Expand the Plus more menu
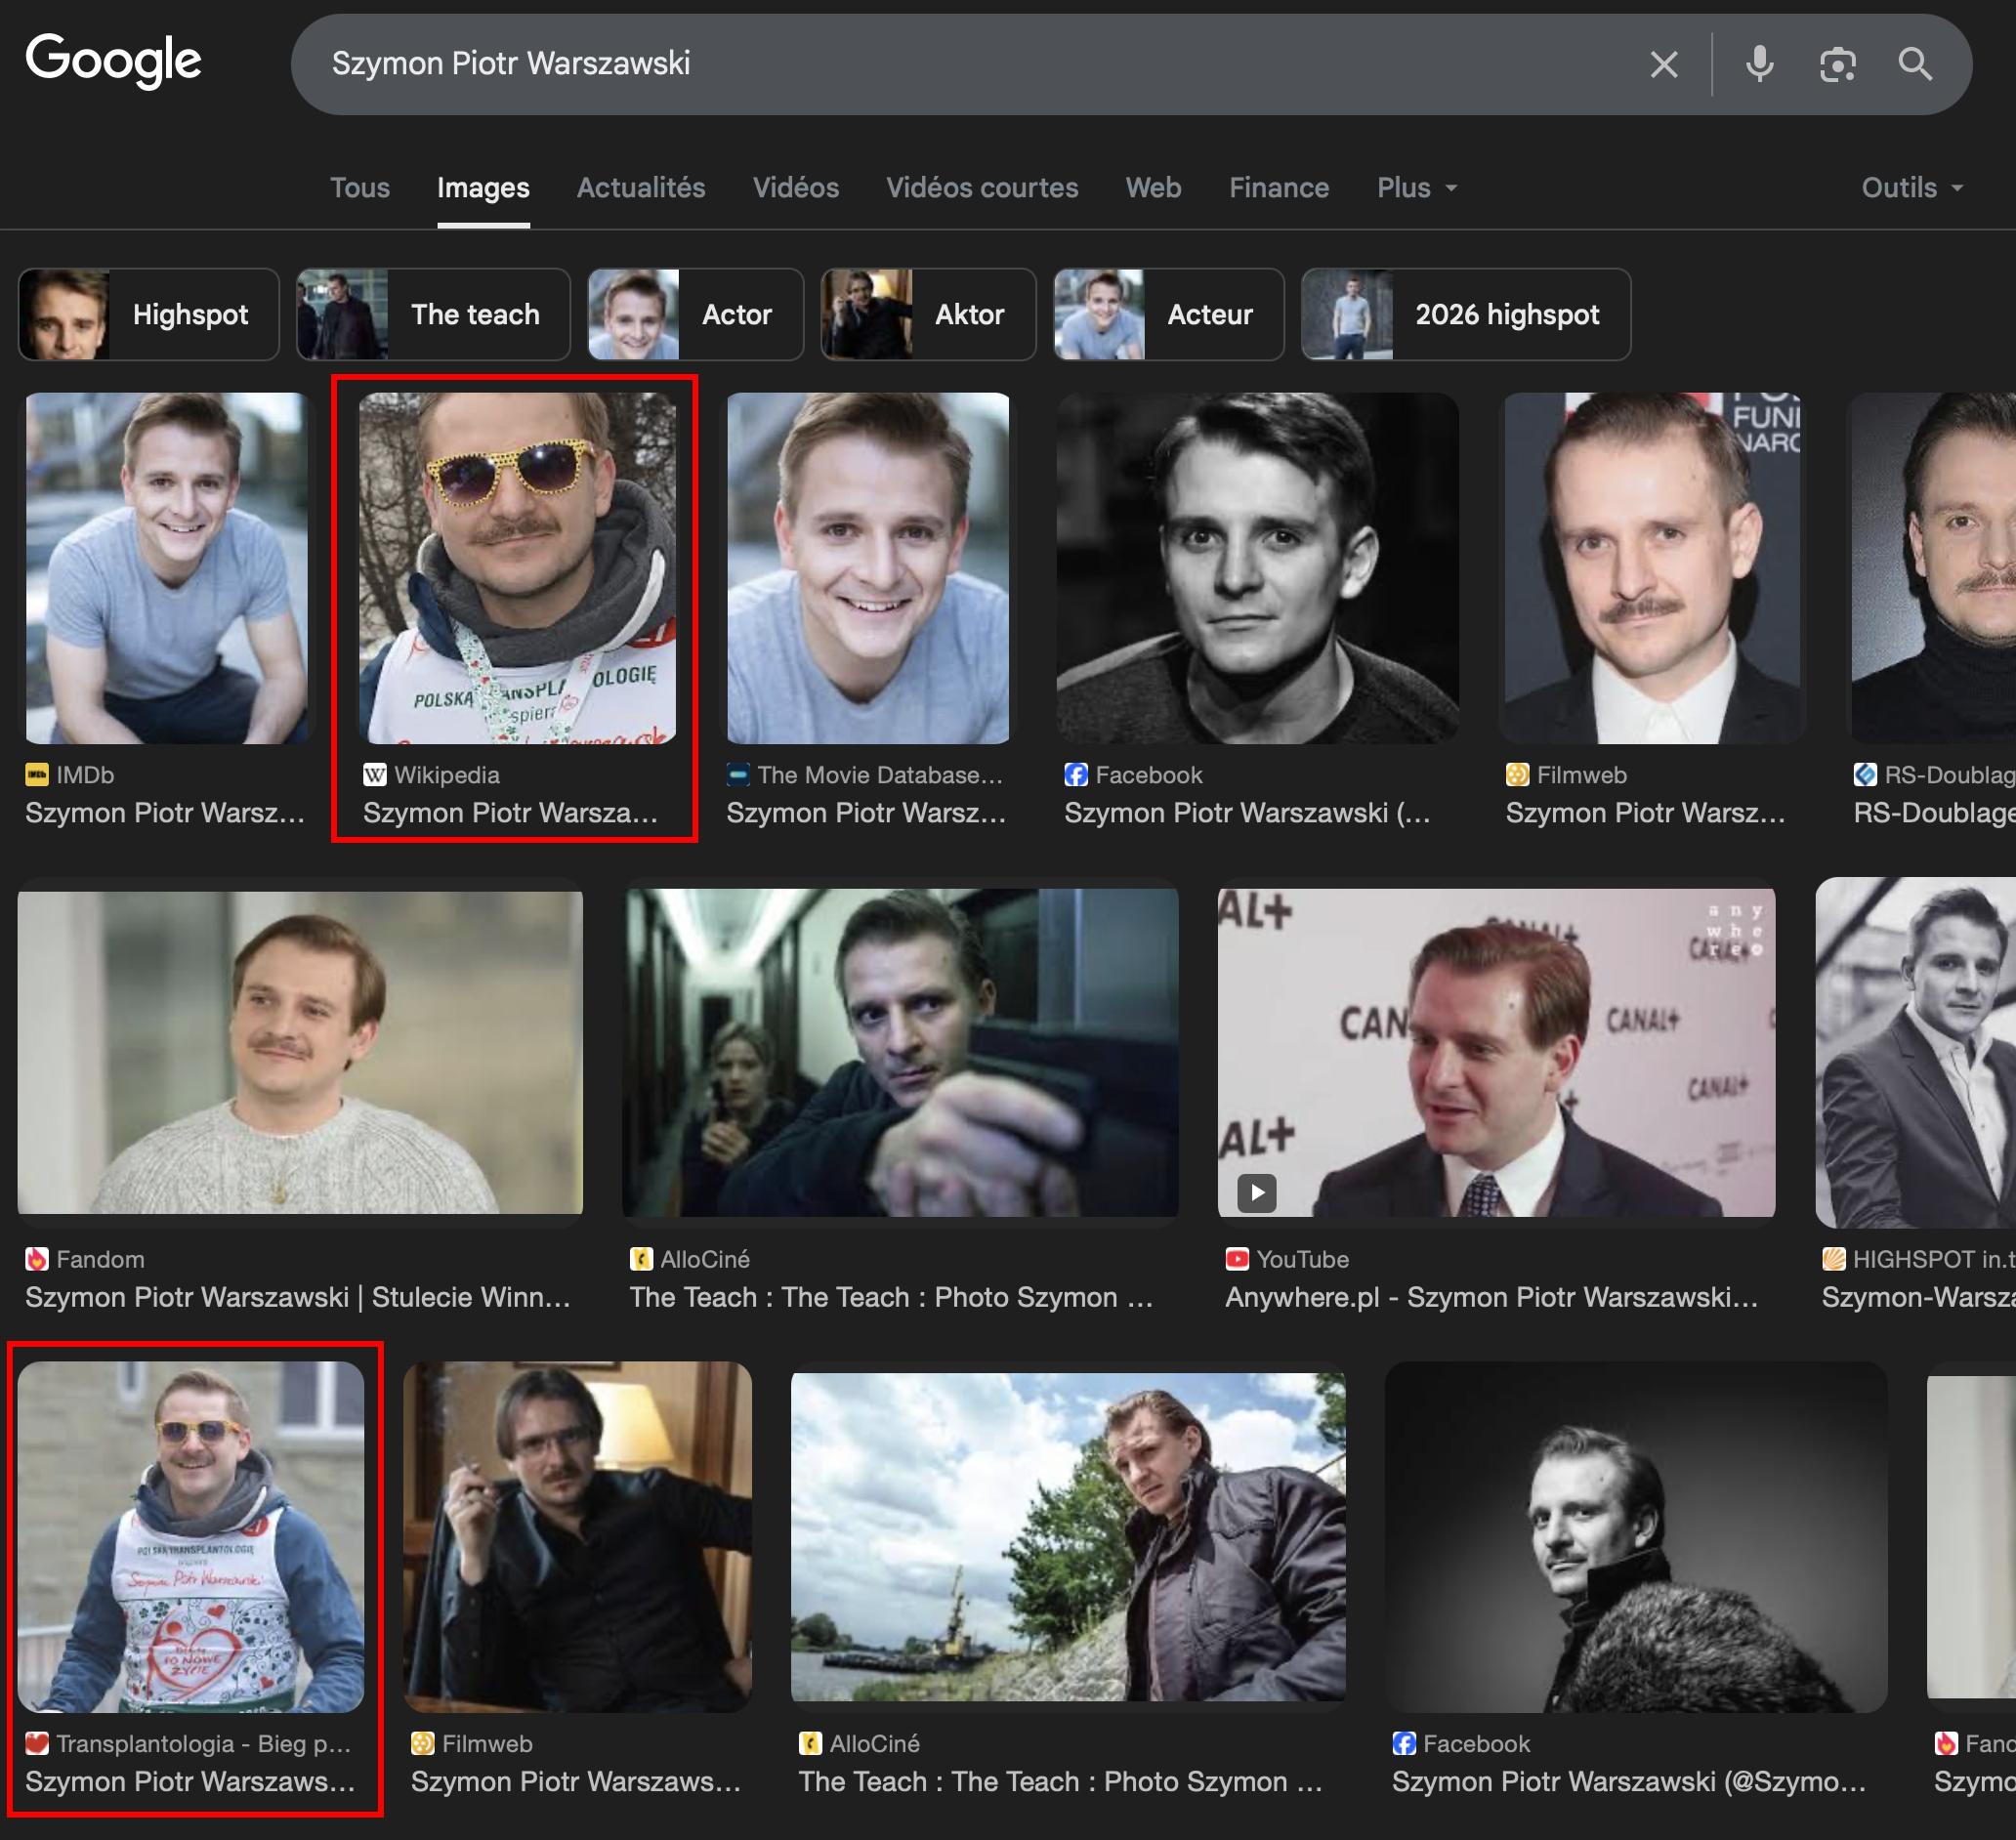 tap(1416, 188)
